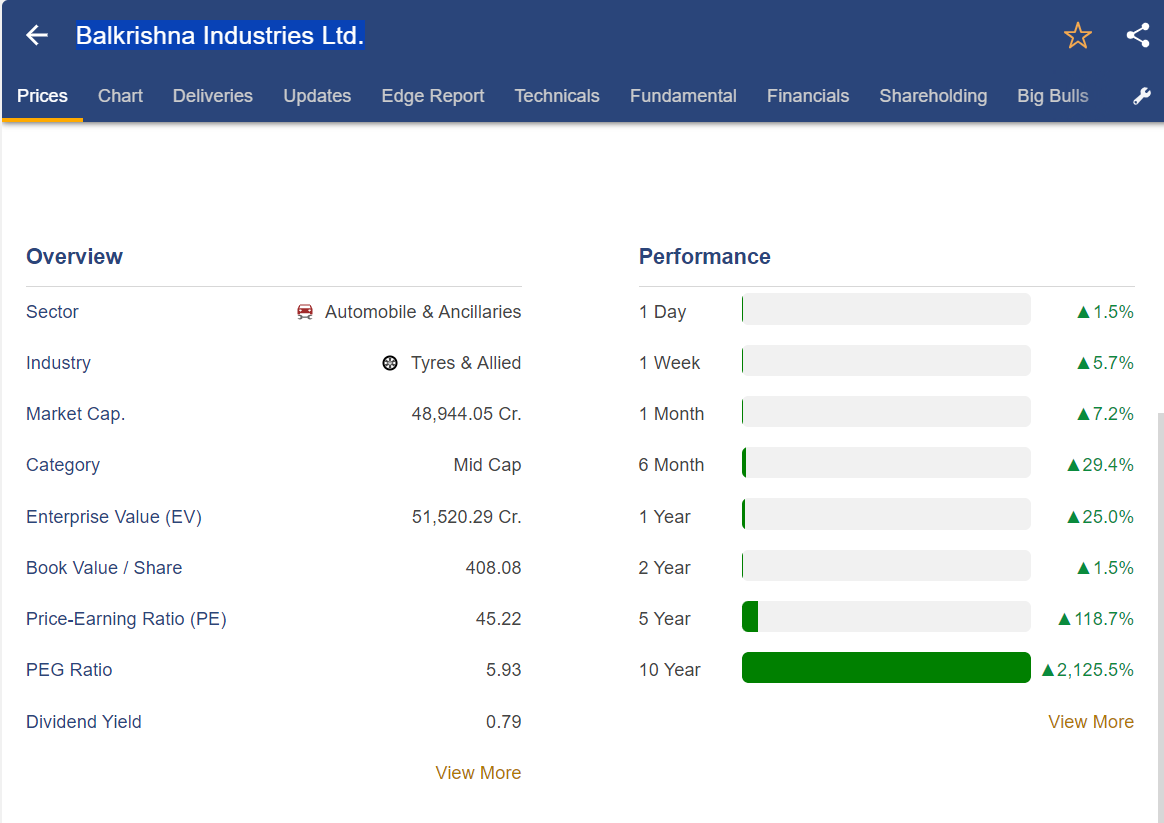The image size is (1164, 823).
Task: Open the Updates tab
Action: (317, 96)
